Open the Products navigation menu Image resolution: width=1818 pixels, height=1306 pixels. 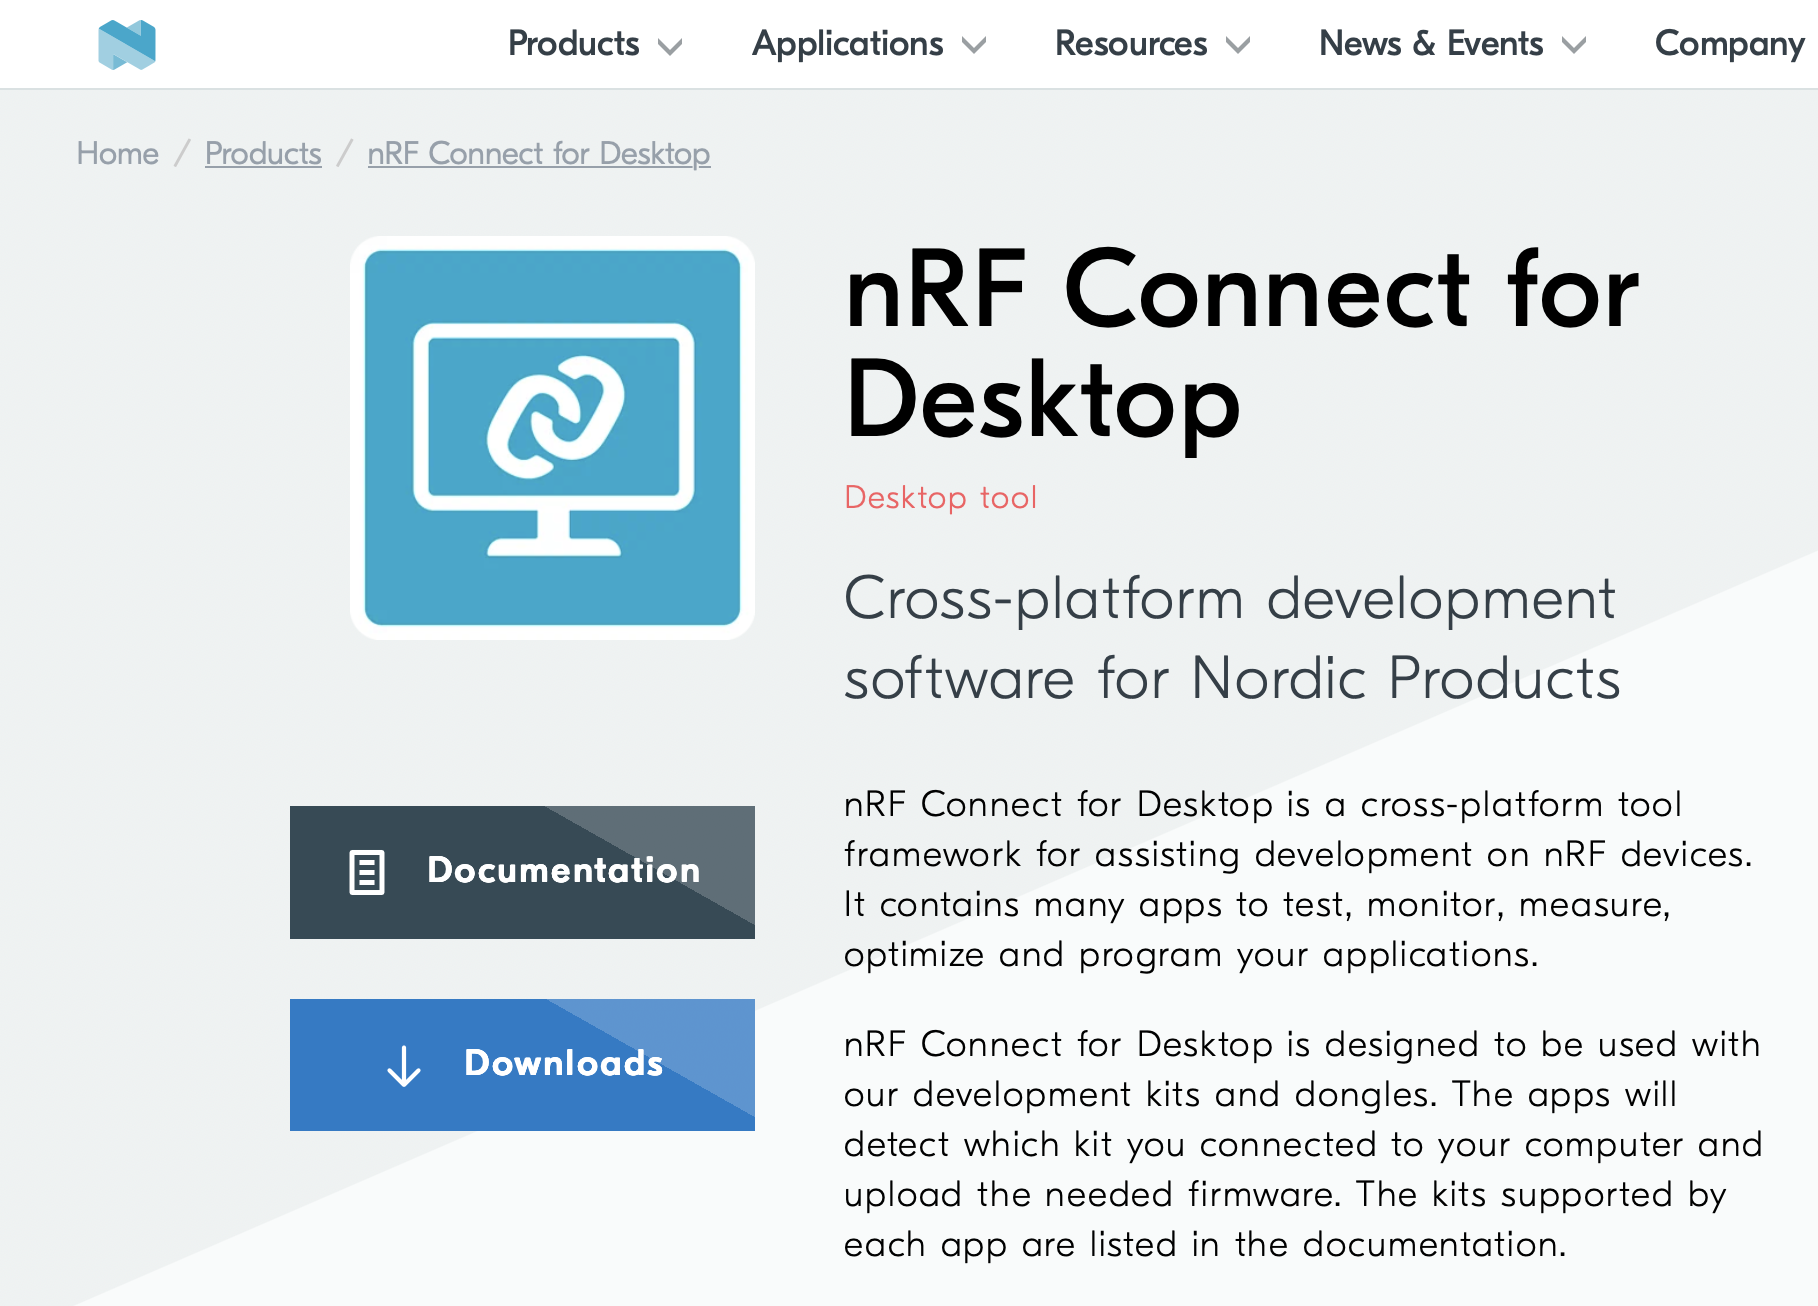pos(574,44)
